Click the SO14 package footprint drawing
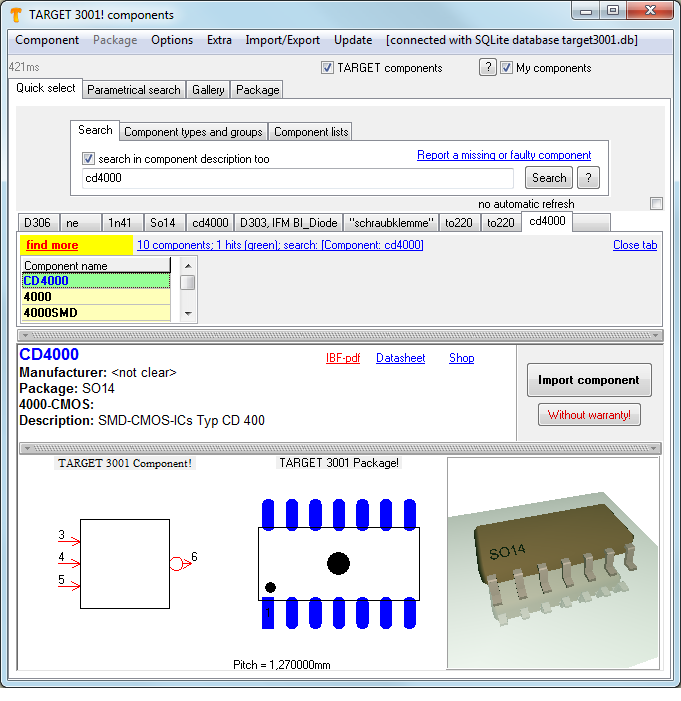The width and height of the screenshot is (681, 701). (x=338, y=564)
